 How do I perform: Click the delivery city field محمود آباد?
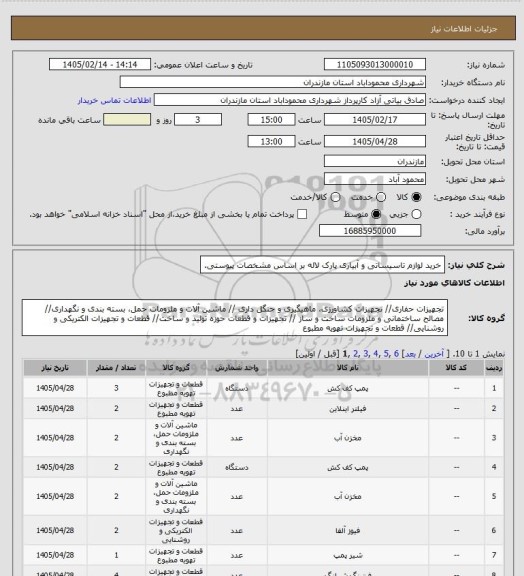pyautogui.click(x=375, y=179)
